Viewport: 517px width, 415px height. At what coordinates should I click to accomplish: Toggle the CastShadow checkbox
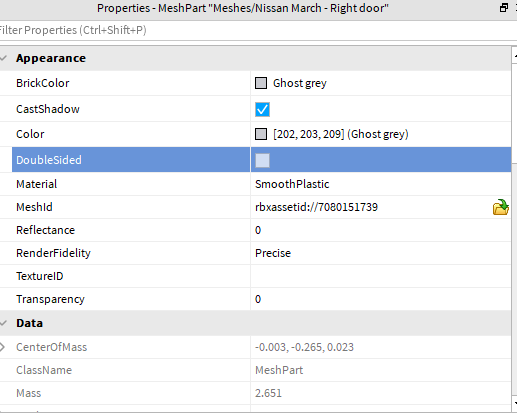tap(262, 109)
